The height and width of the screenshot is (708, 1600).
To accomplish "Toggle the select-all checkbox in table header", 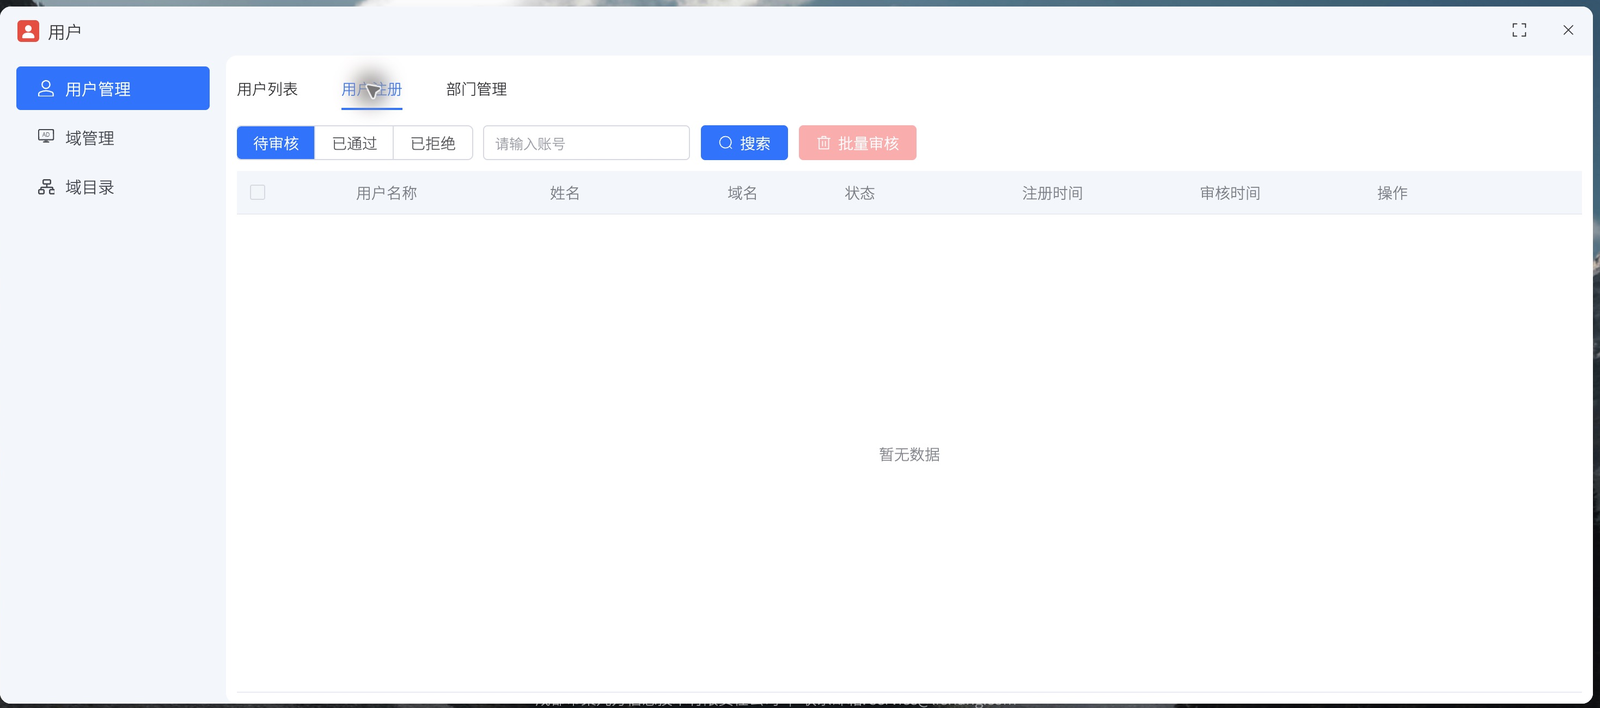I will 258,192.
